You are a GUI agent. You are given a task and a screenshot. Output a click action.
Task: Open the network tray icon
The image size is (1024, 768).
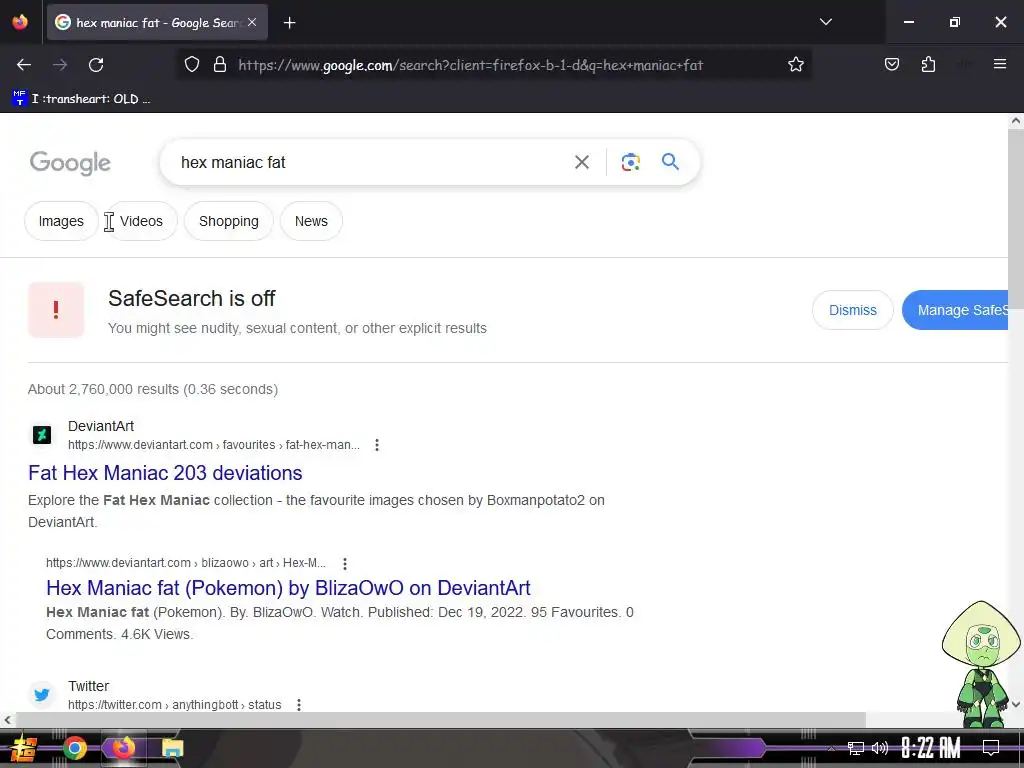pyautogui.click(x=856, y=748)
